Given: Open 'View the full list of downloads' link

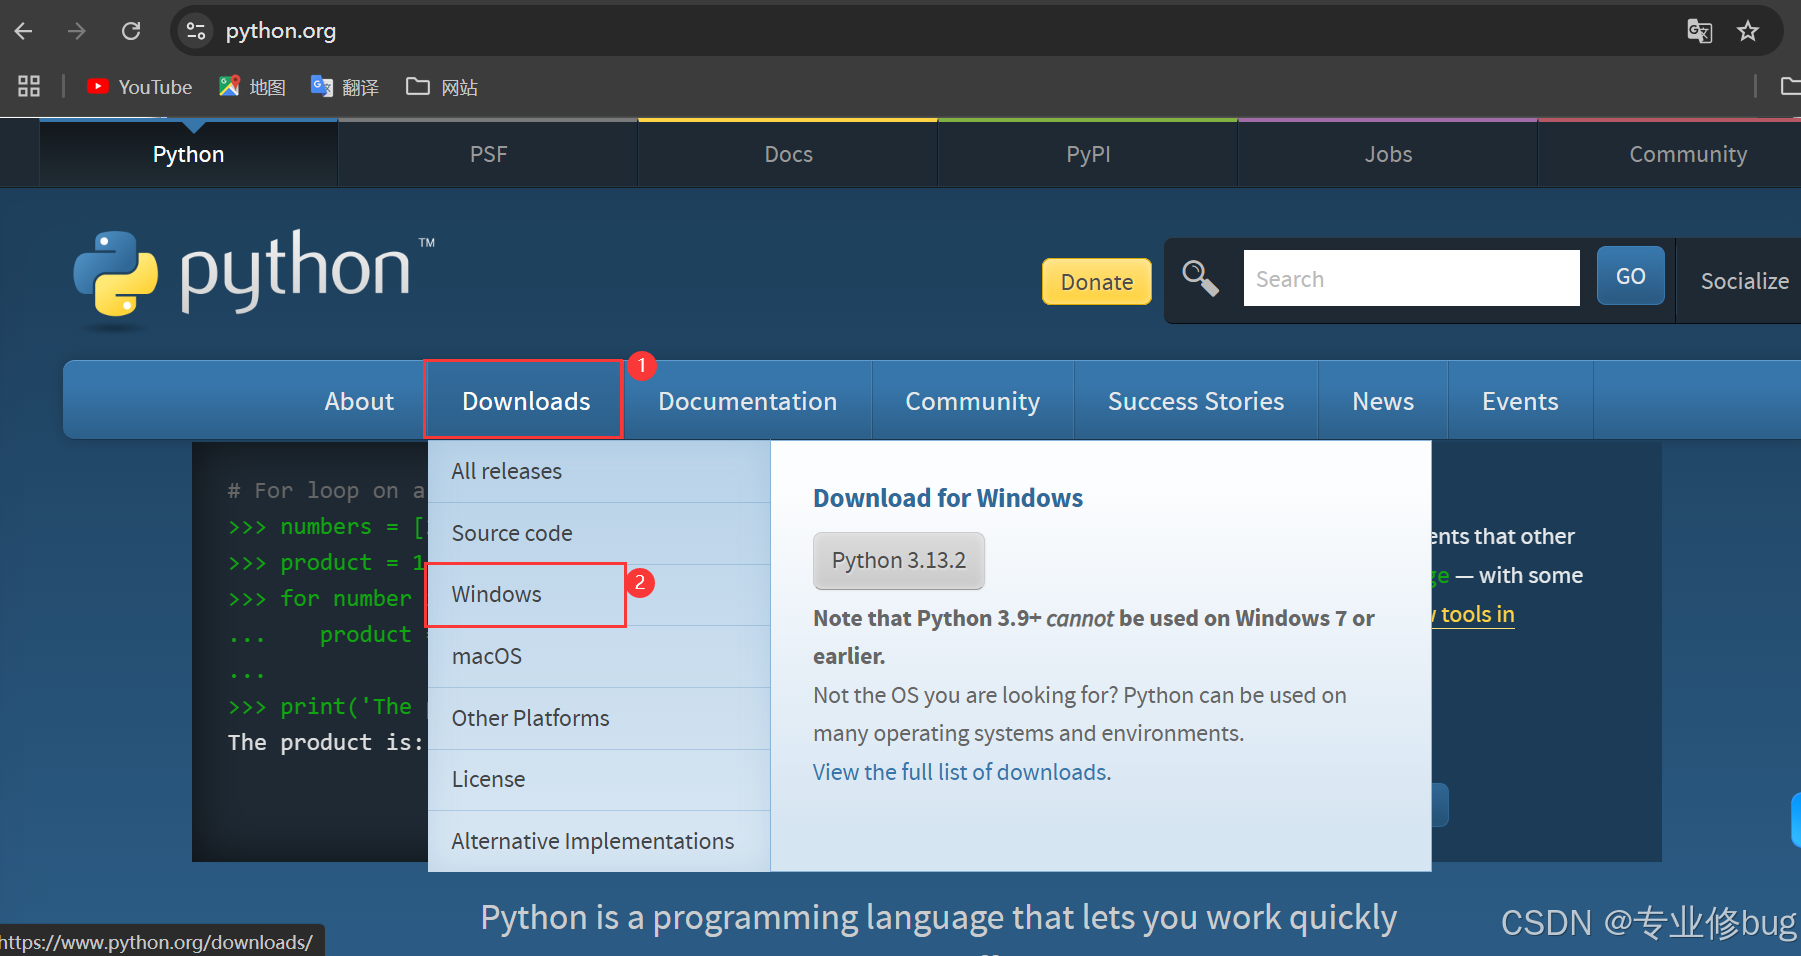Looking at the screenshot, I should [x=960, y=772].
